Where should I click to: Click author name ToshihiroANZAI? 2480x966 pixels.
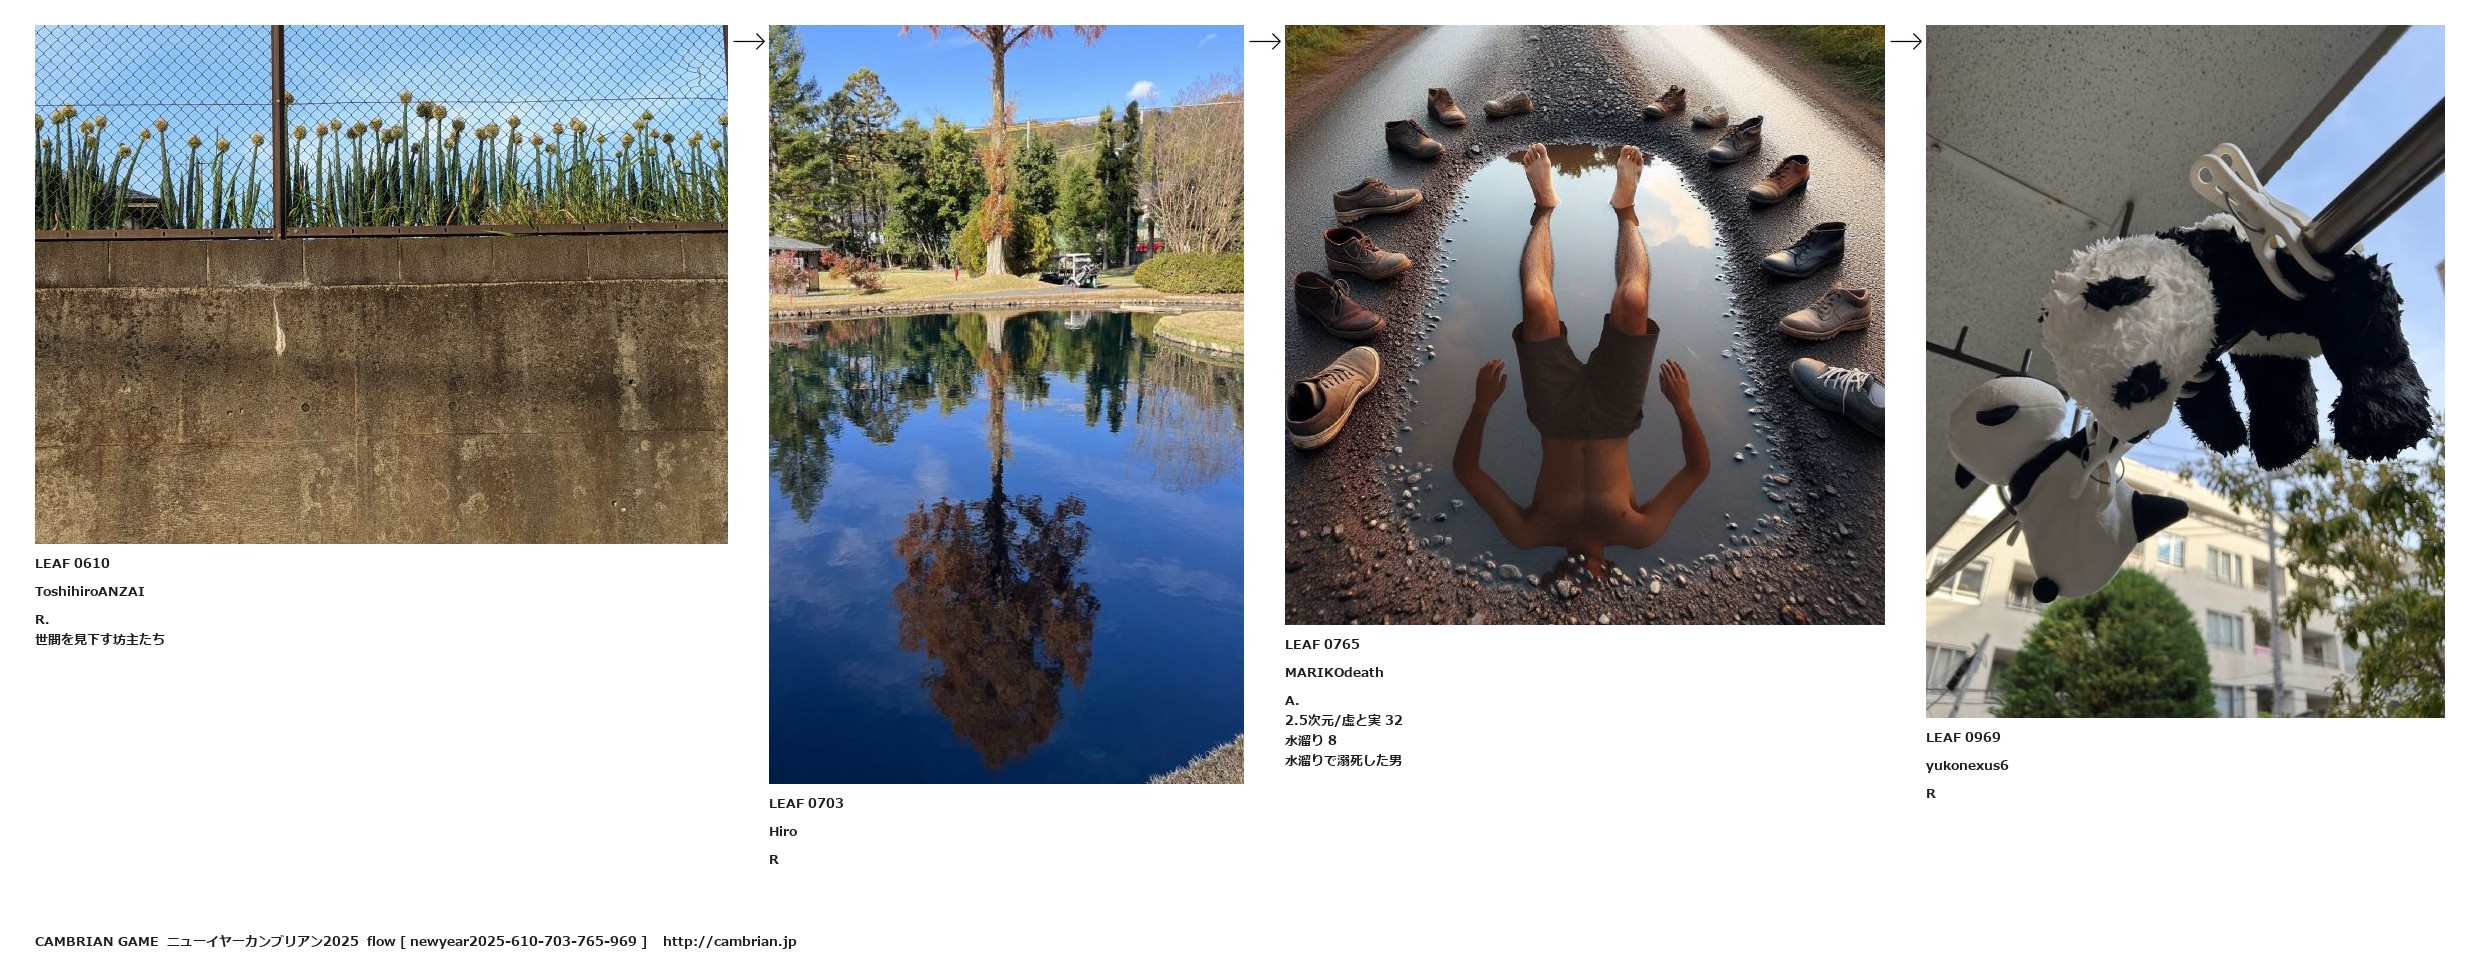[90, 591]
